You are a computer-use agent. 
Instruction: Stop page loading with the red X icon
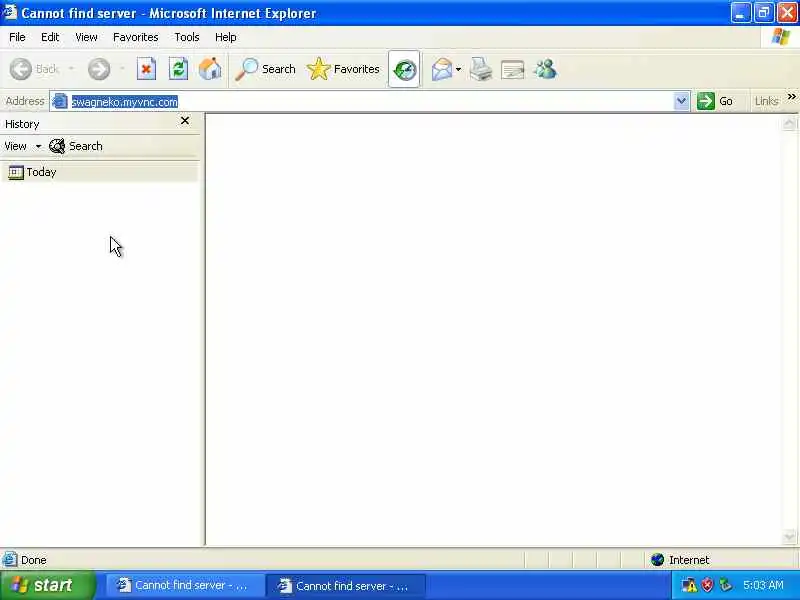point(146,69)
